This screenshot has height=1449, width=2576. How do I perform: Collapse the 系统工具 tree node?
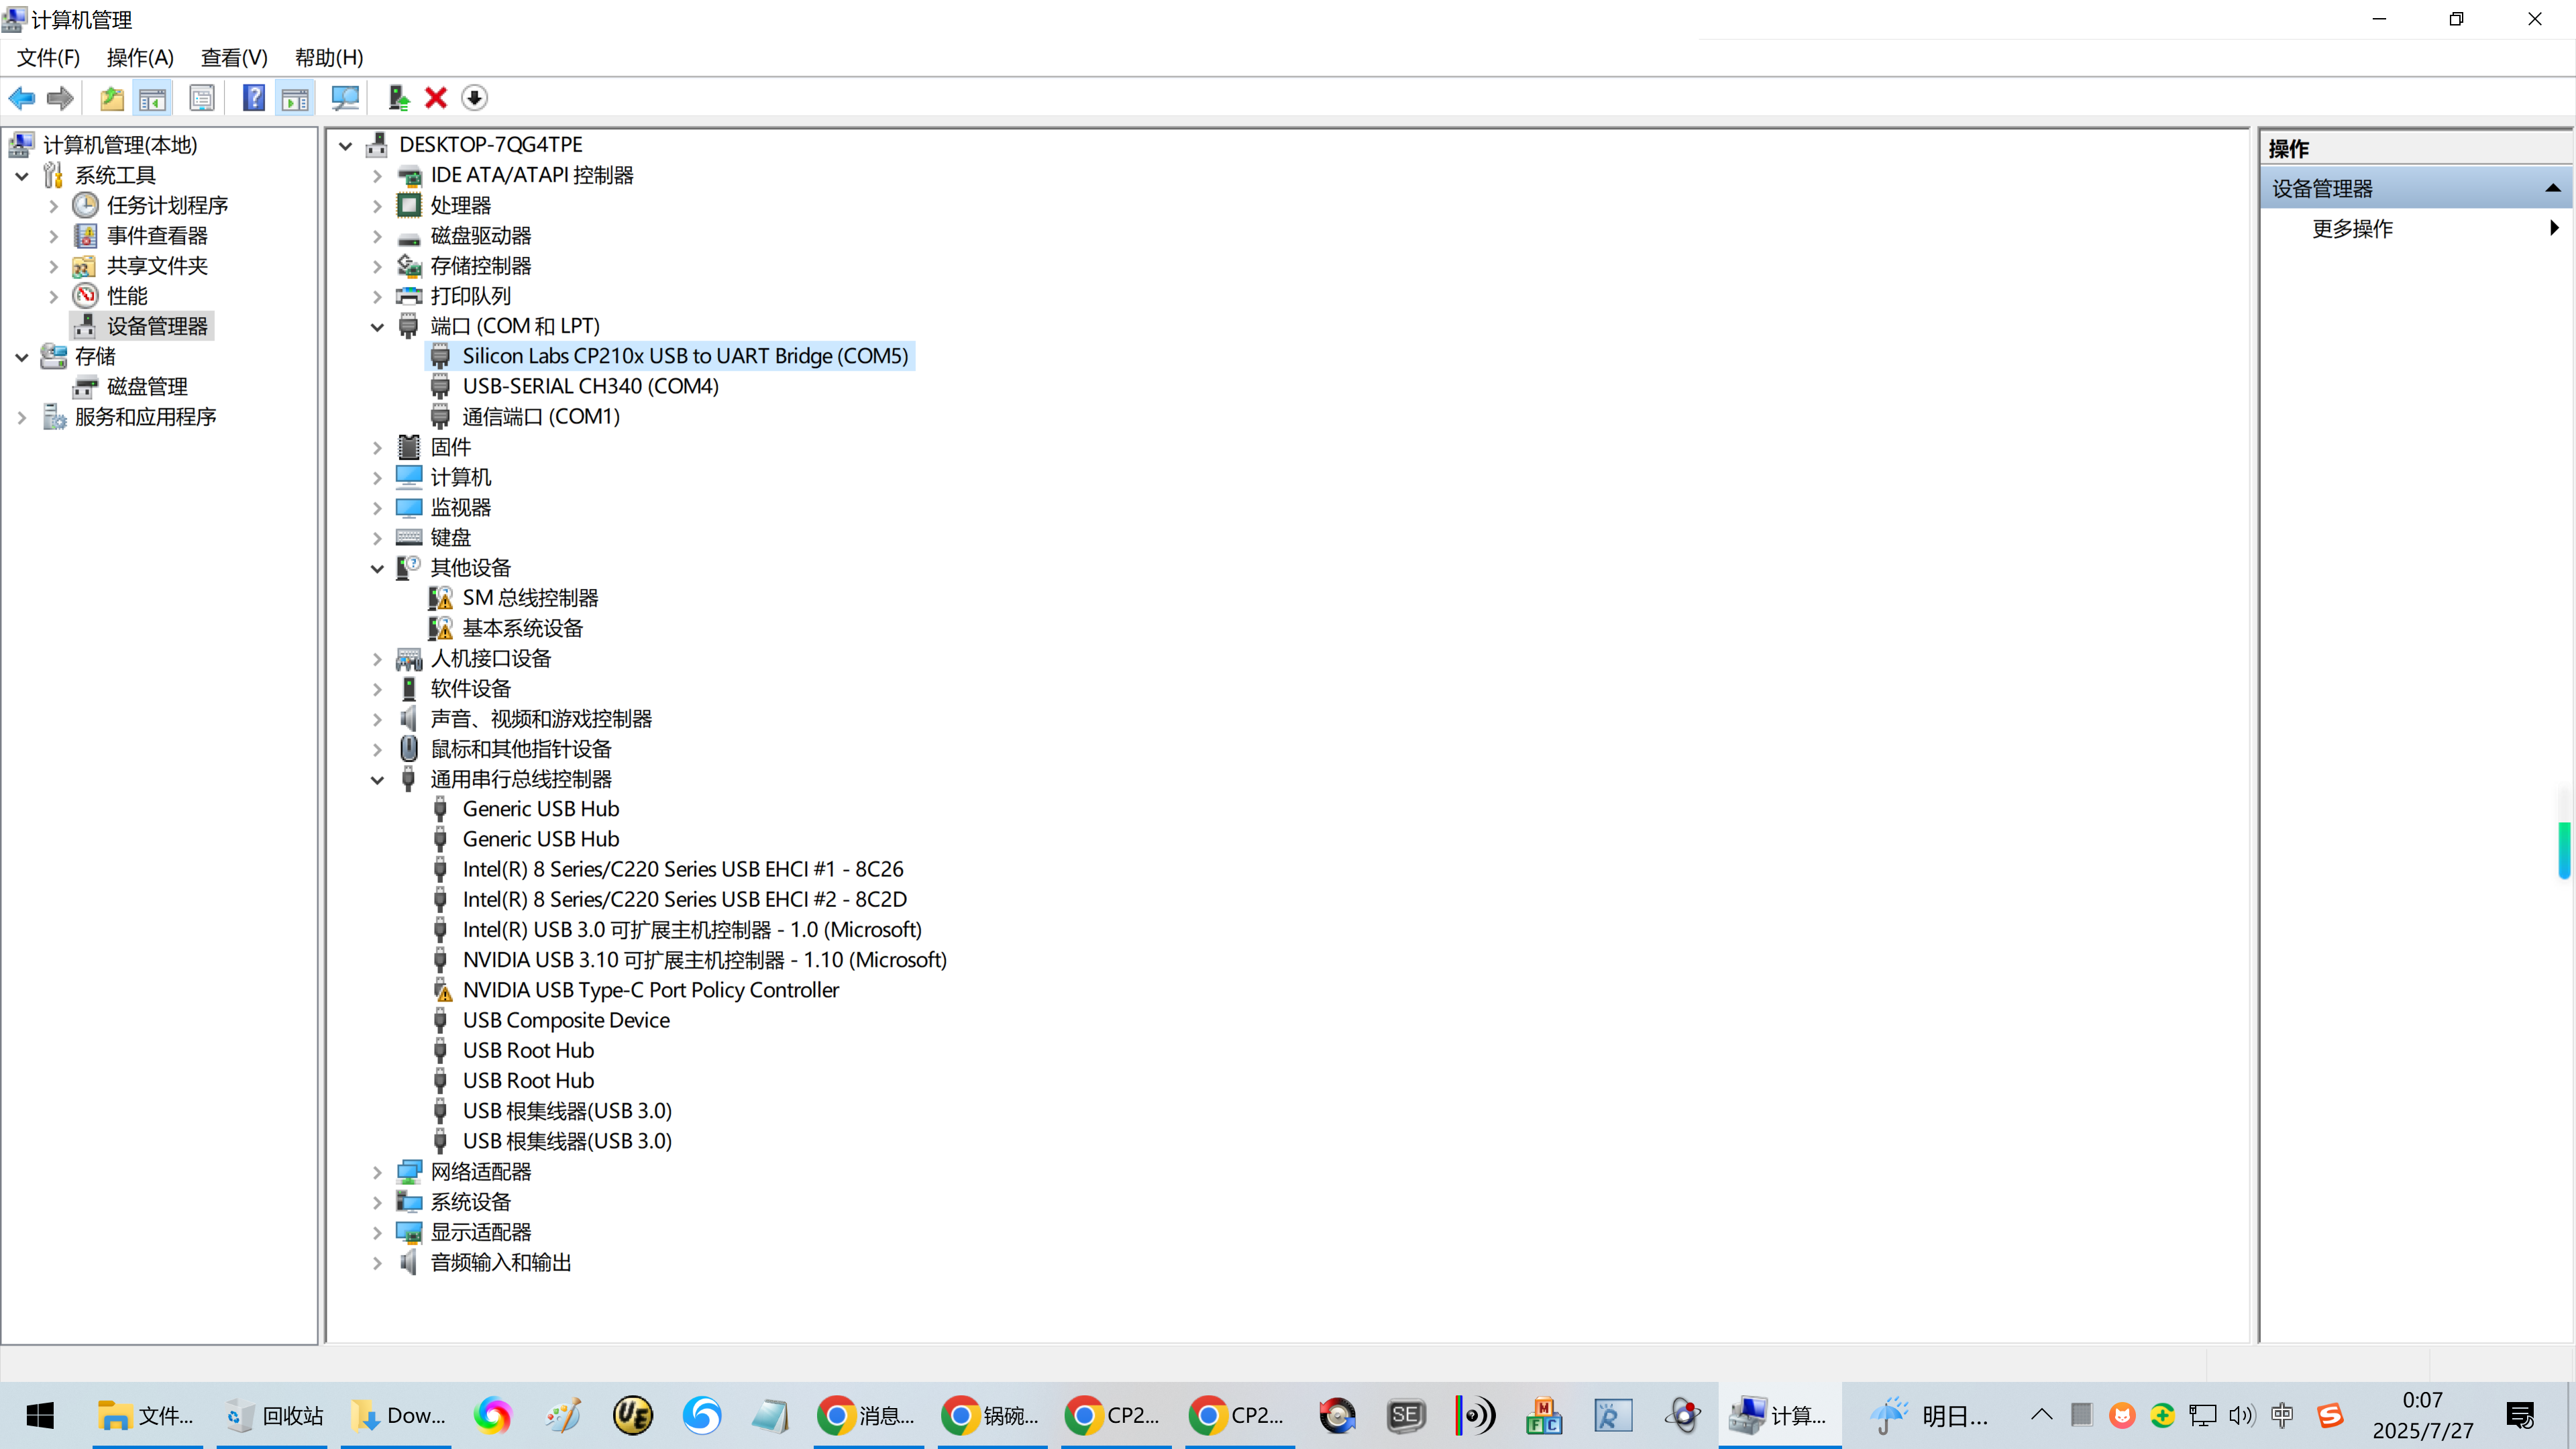22,176
